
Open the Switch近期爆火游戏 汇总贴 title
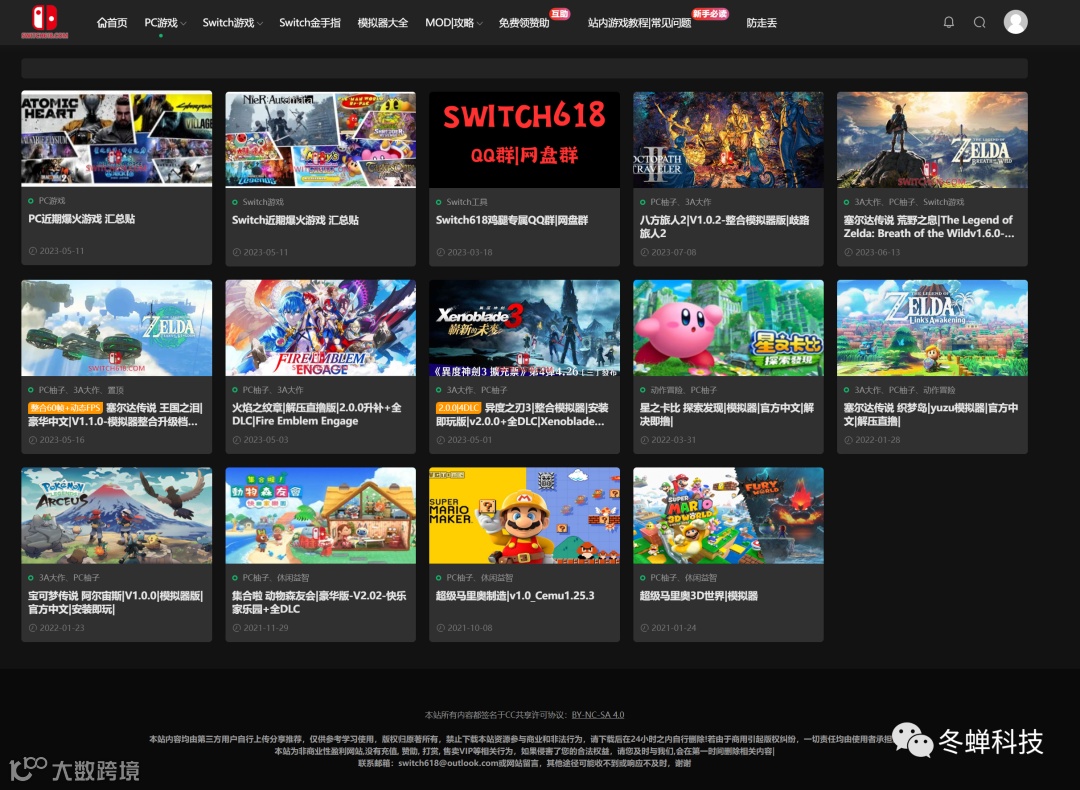point(295,220)
